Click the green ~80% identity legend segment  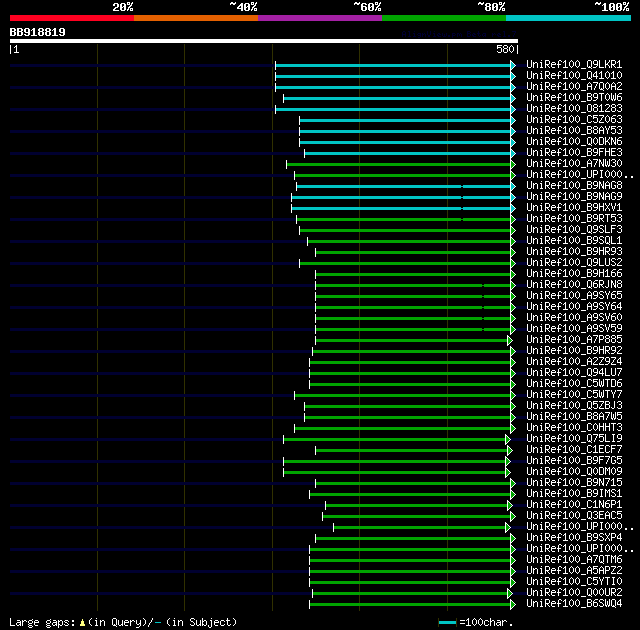point(444,18)
